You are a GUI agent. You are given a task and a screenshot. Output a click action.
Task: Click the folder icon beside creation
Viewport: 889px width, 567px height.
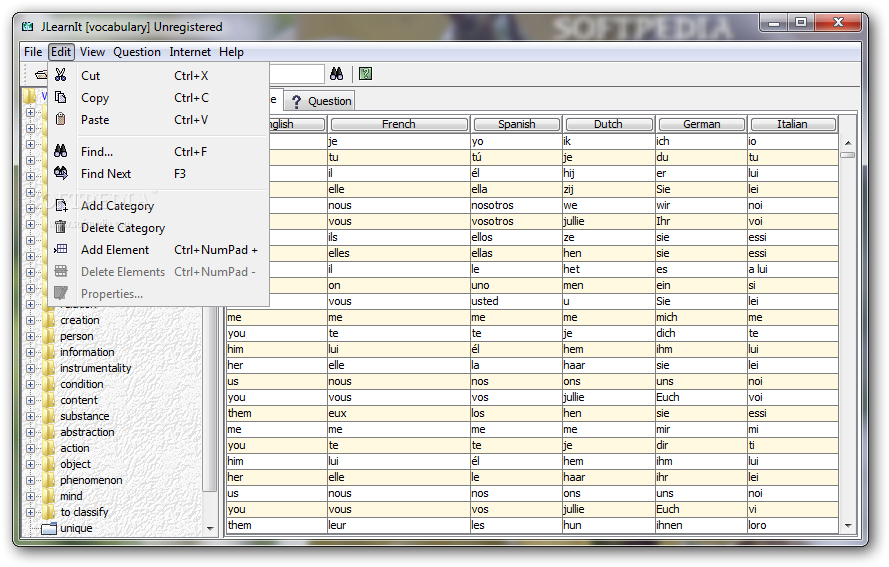[x=48, y=320]
